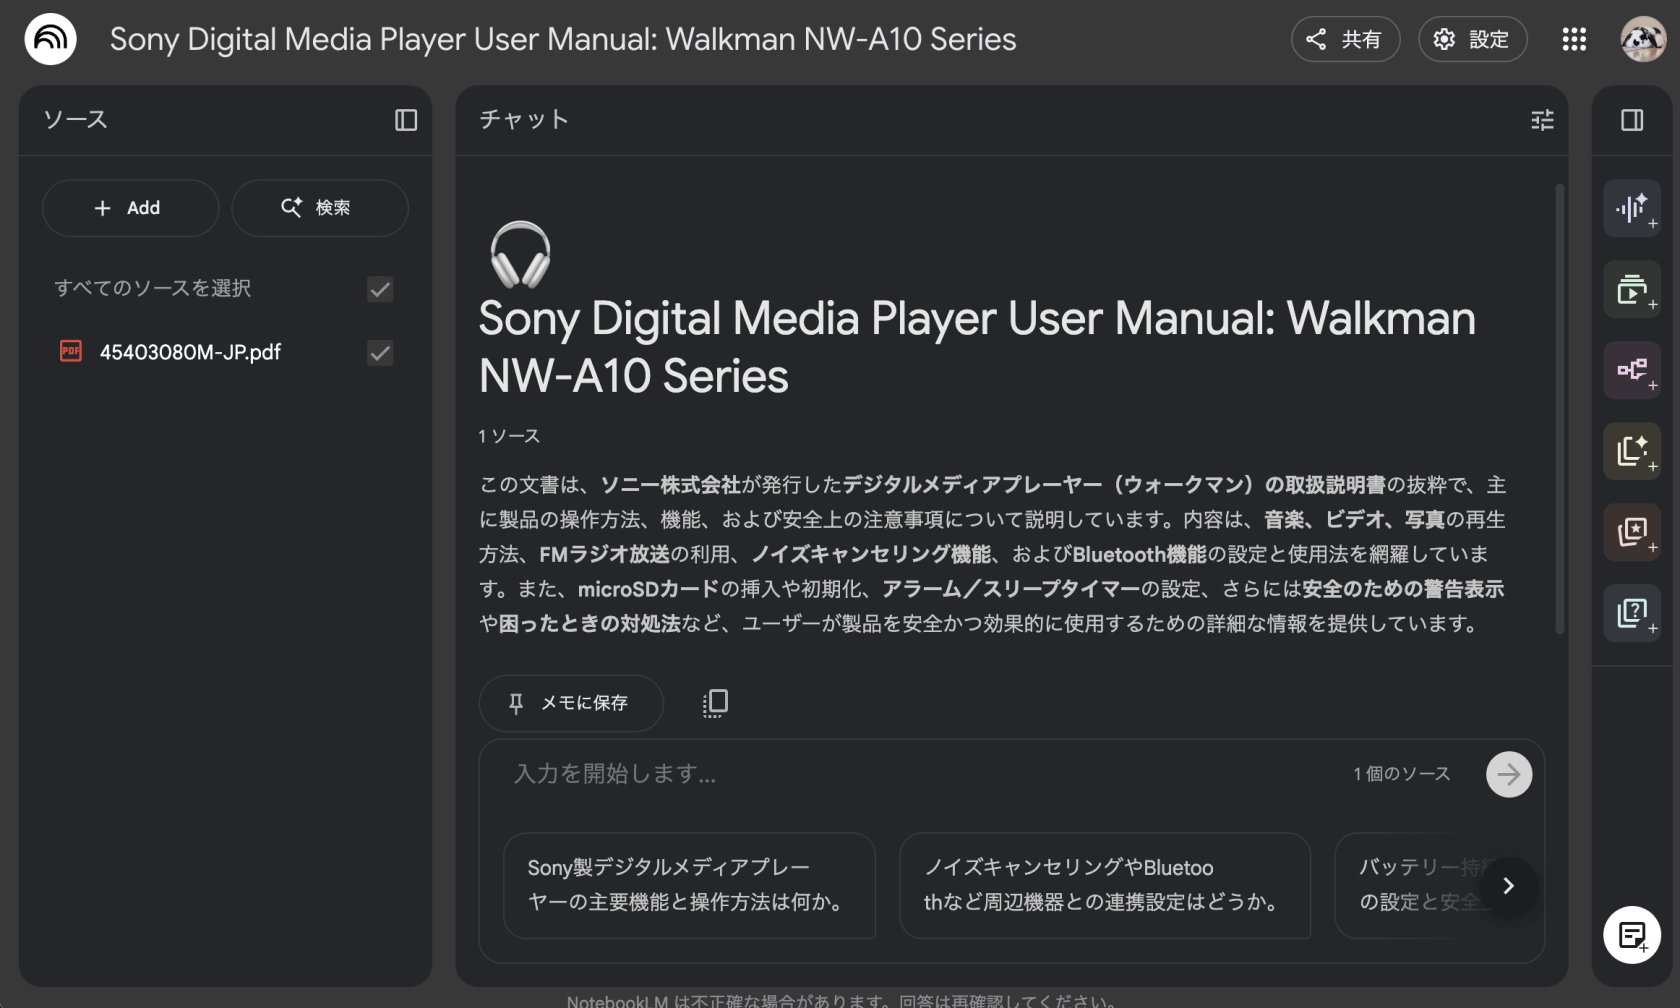Screen dimensions: 1680x1008
Task: Open the 共有 share dialog
Action: pyautogui.click(x=1345, y=39)
